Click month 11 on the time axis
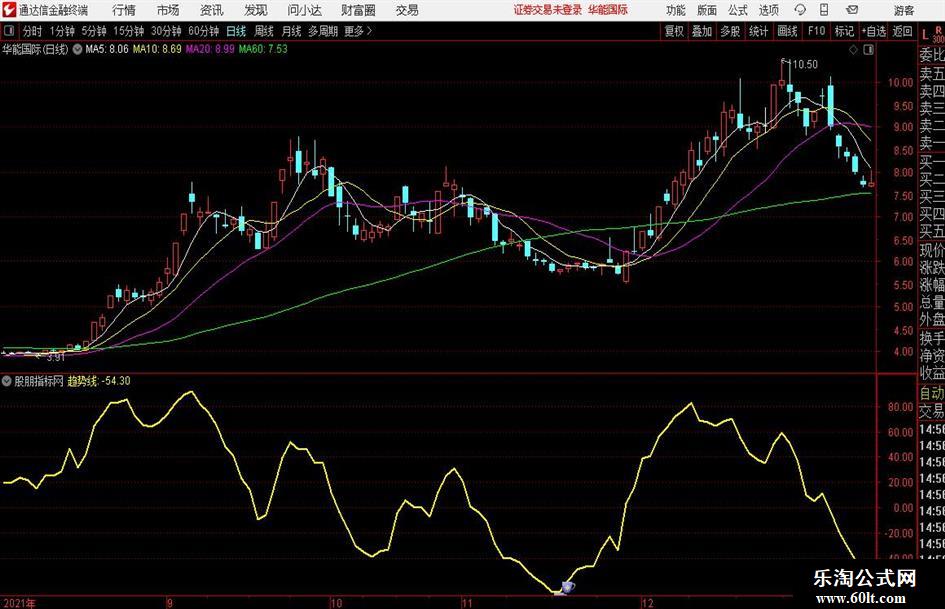The width and height of the screenshot is (945, 609). click(467, 603)
